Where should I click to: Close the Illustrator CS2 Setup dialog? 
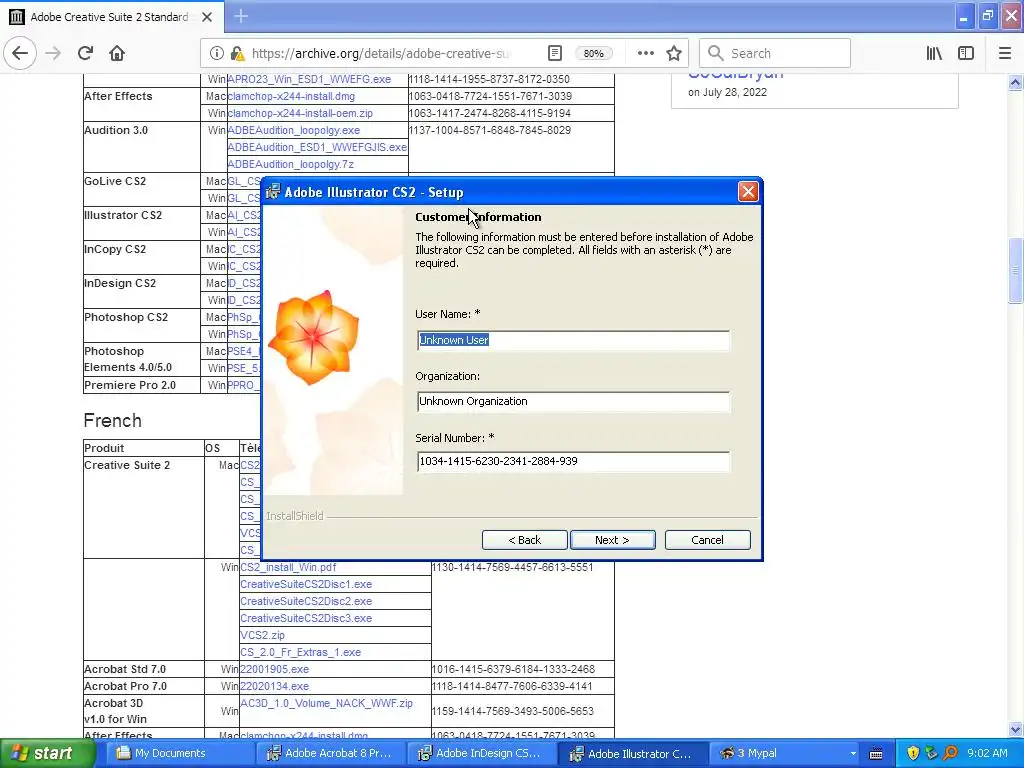748,191
